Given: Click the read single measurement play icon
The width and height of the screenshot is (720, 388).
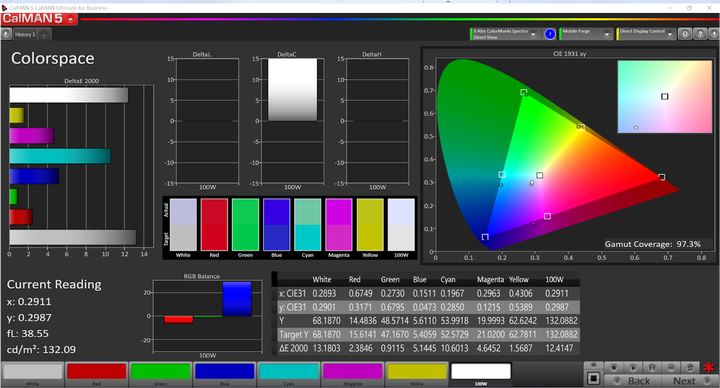Looking at the screenshot, I should point(633,367).
